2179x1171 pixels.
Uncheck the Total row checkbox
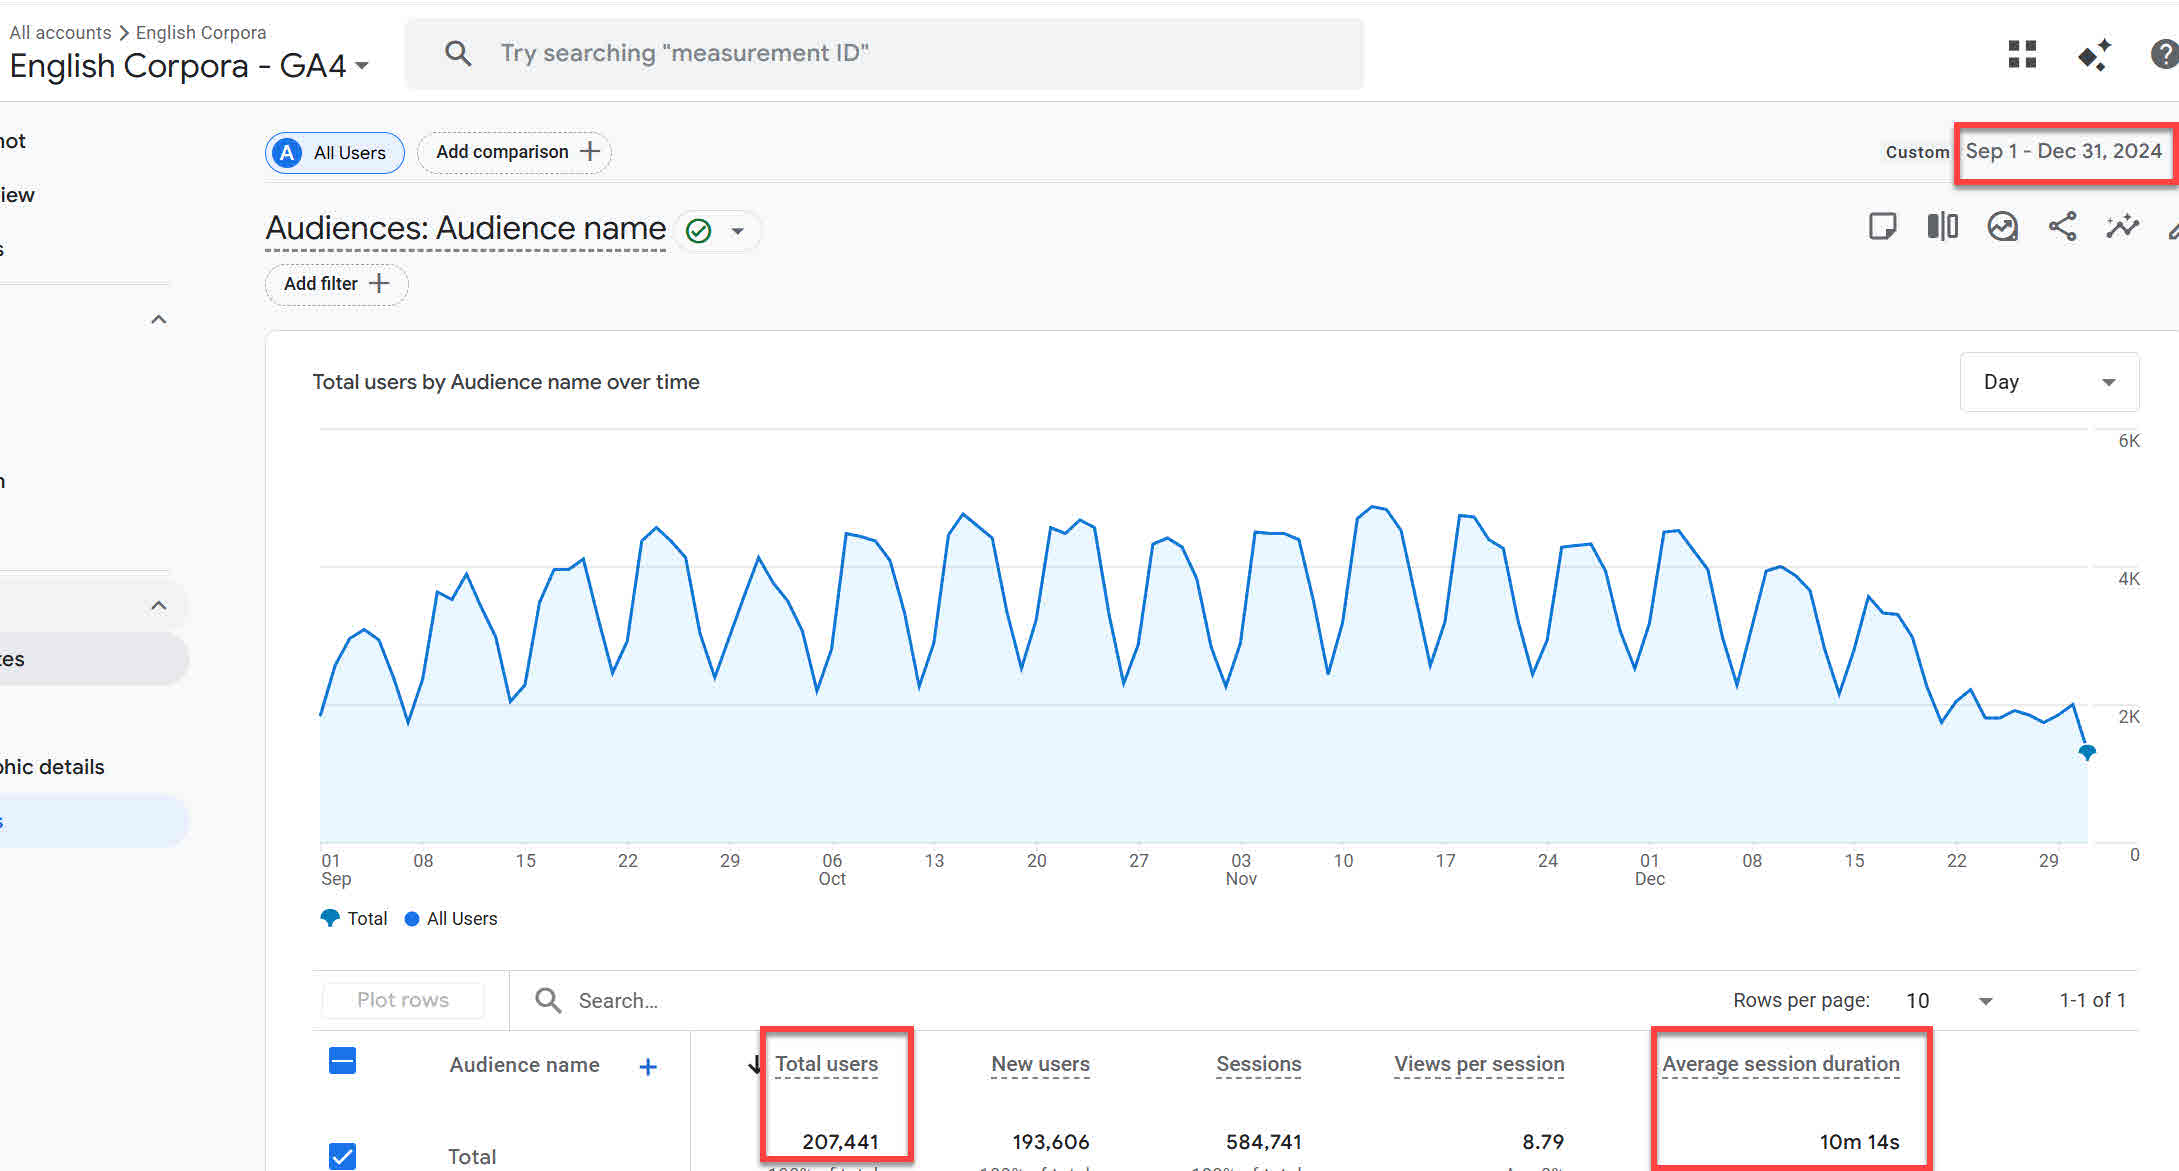click(342, 1156)
